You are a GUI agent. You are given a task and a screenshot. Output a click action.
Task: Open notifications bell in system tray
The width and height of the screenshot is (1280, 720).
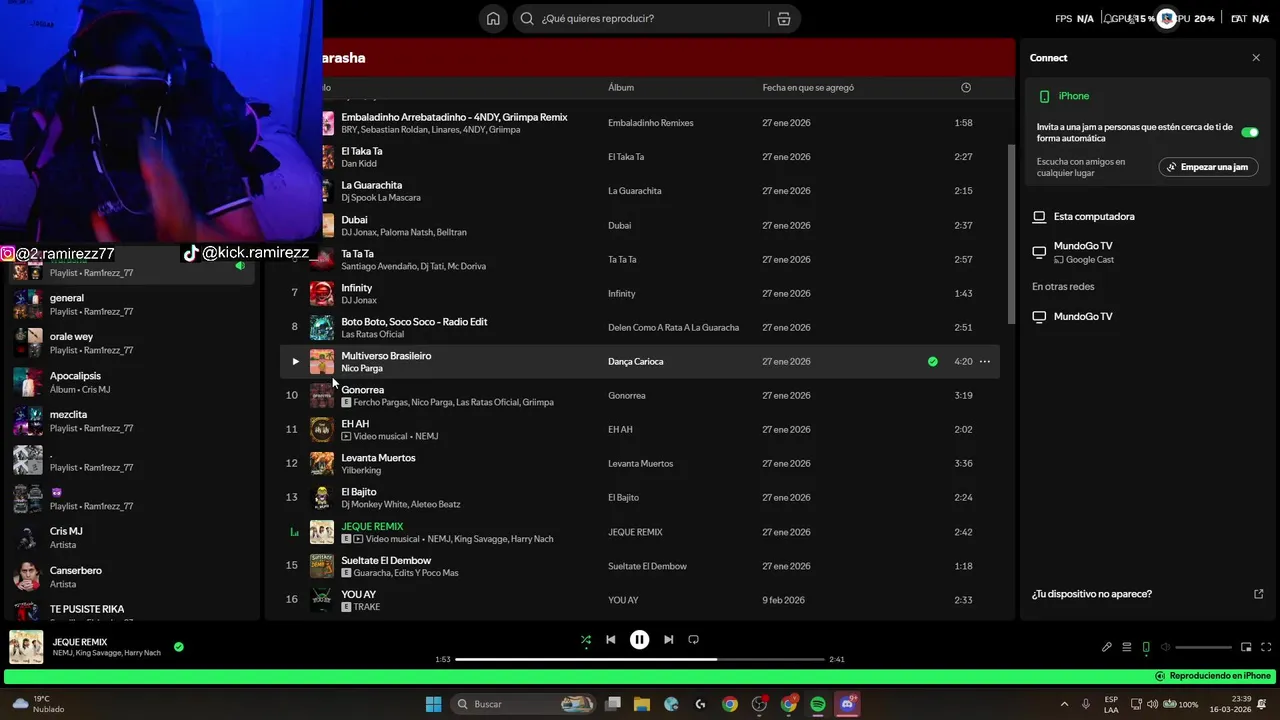pyautogui.click(x=1262, y=704)
